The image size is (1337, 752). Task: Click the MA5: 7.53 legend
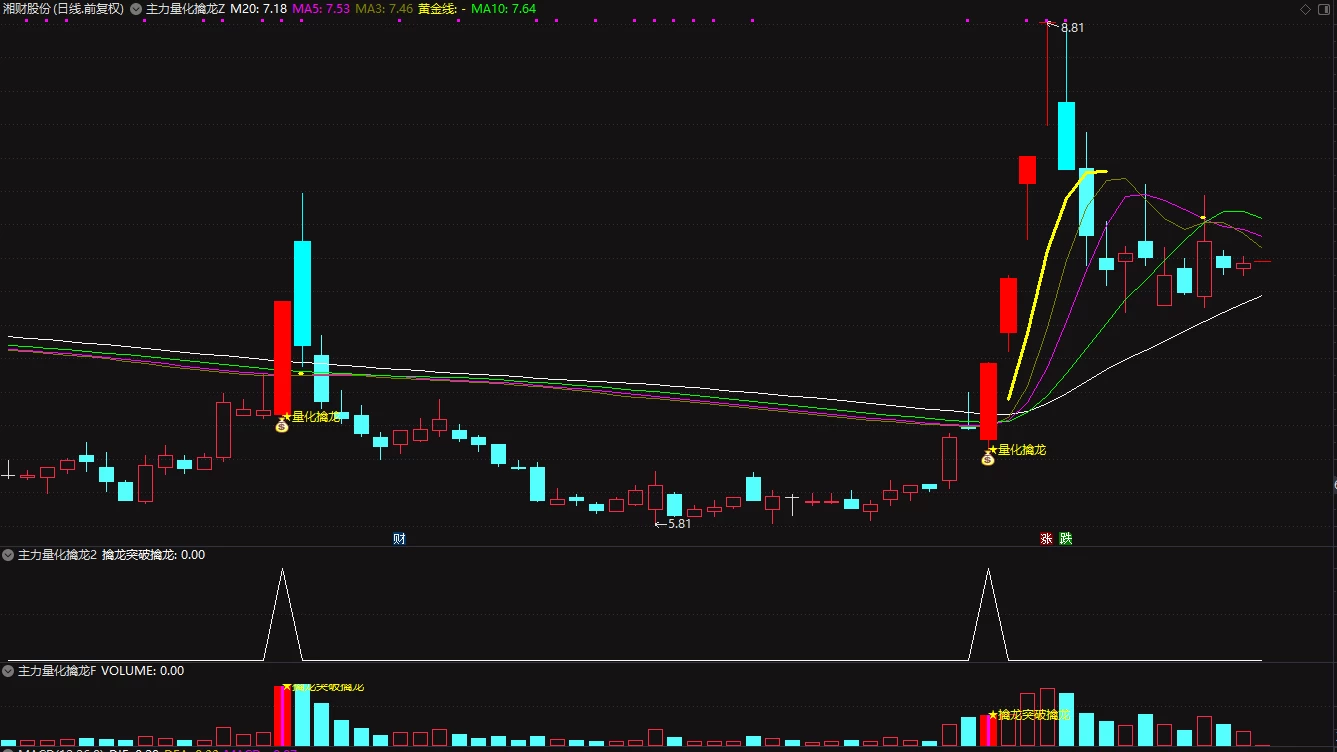coord(321,9)
